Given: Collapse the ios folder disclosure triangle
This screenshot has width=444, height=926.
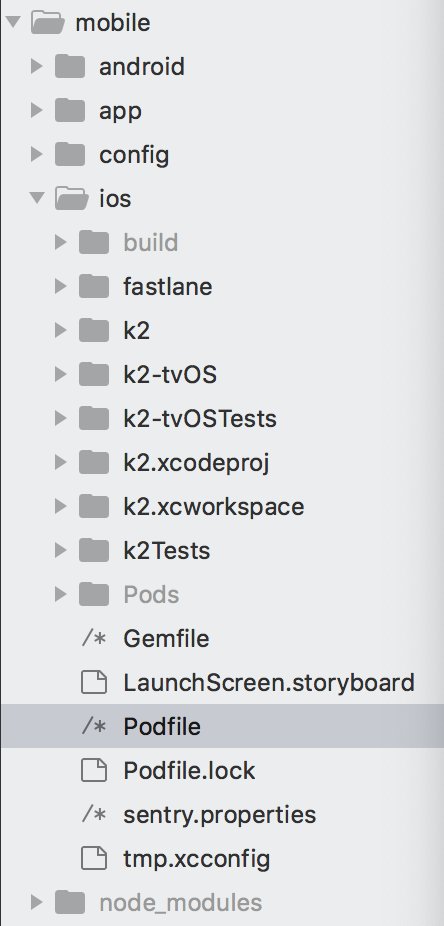Looking at the screenshot, I should click(37, 198).
